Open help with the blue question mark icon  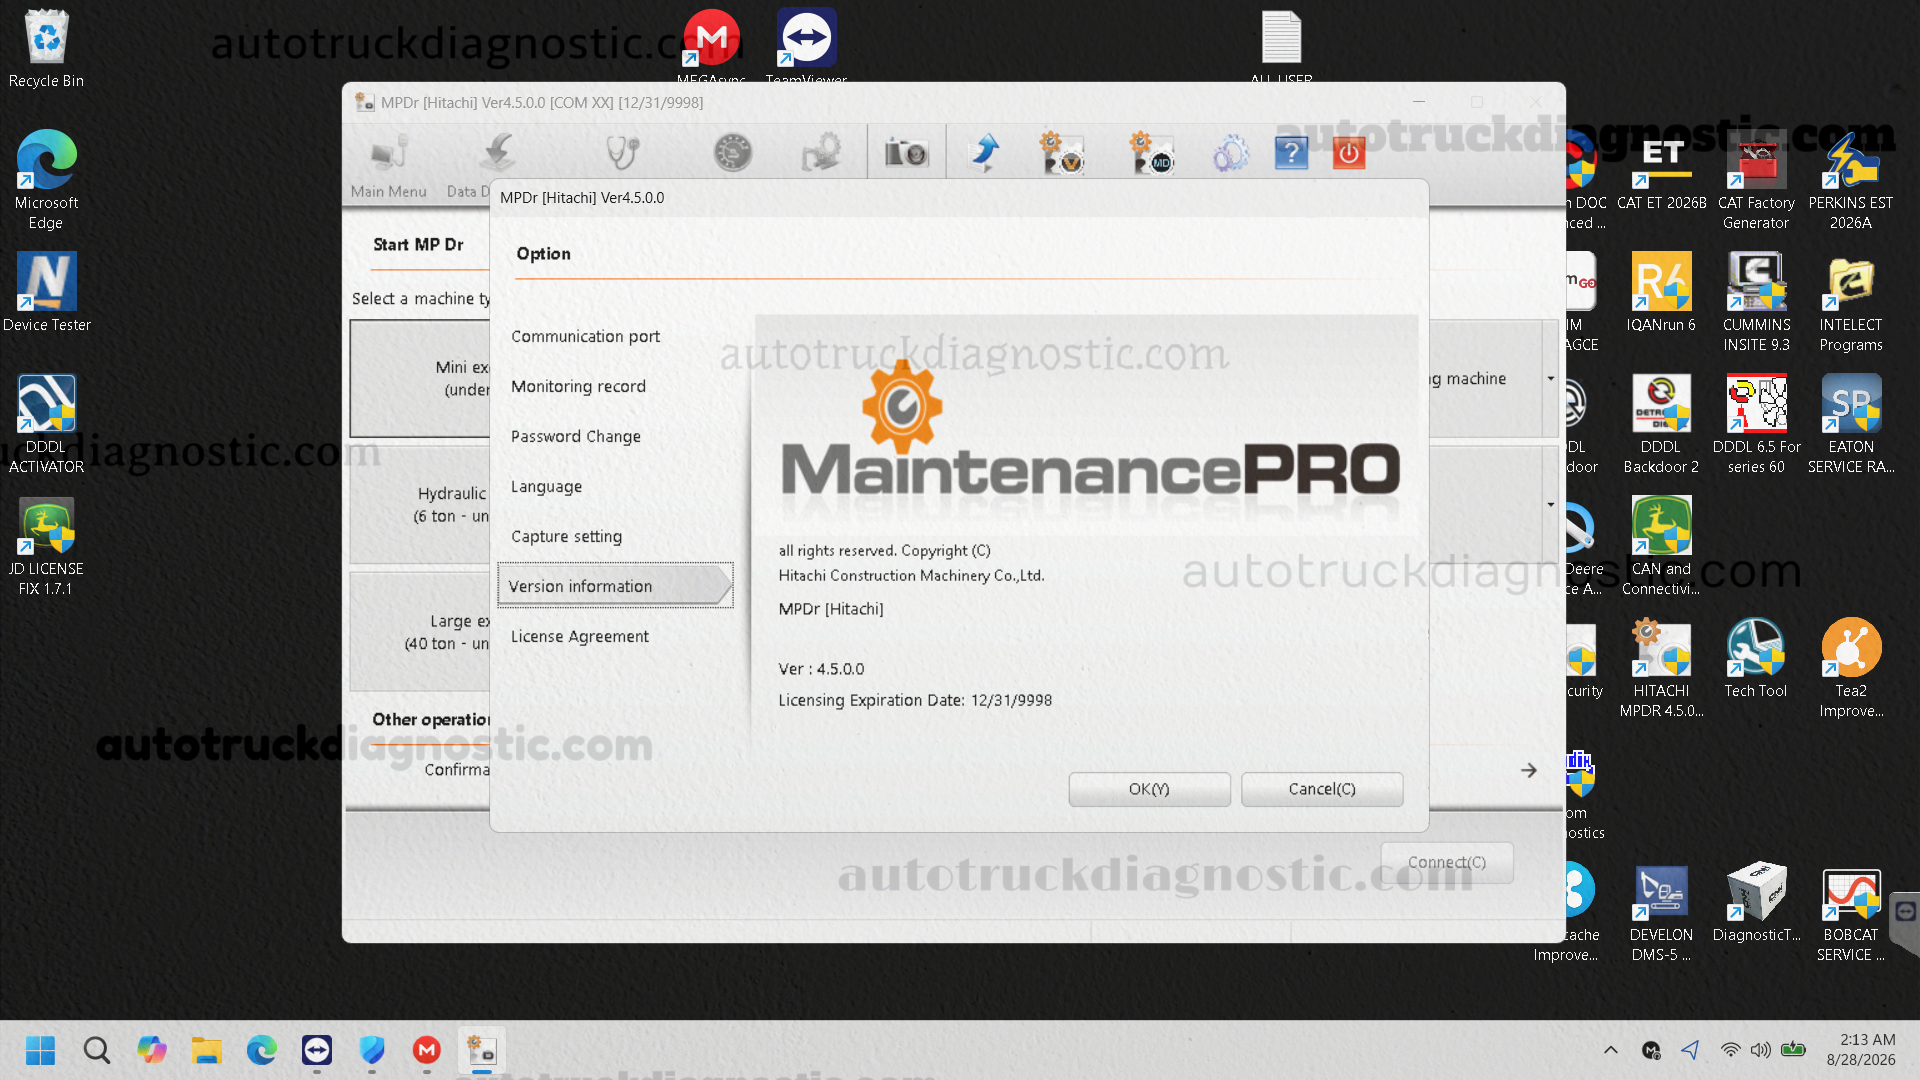[1291, 153]
